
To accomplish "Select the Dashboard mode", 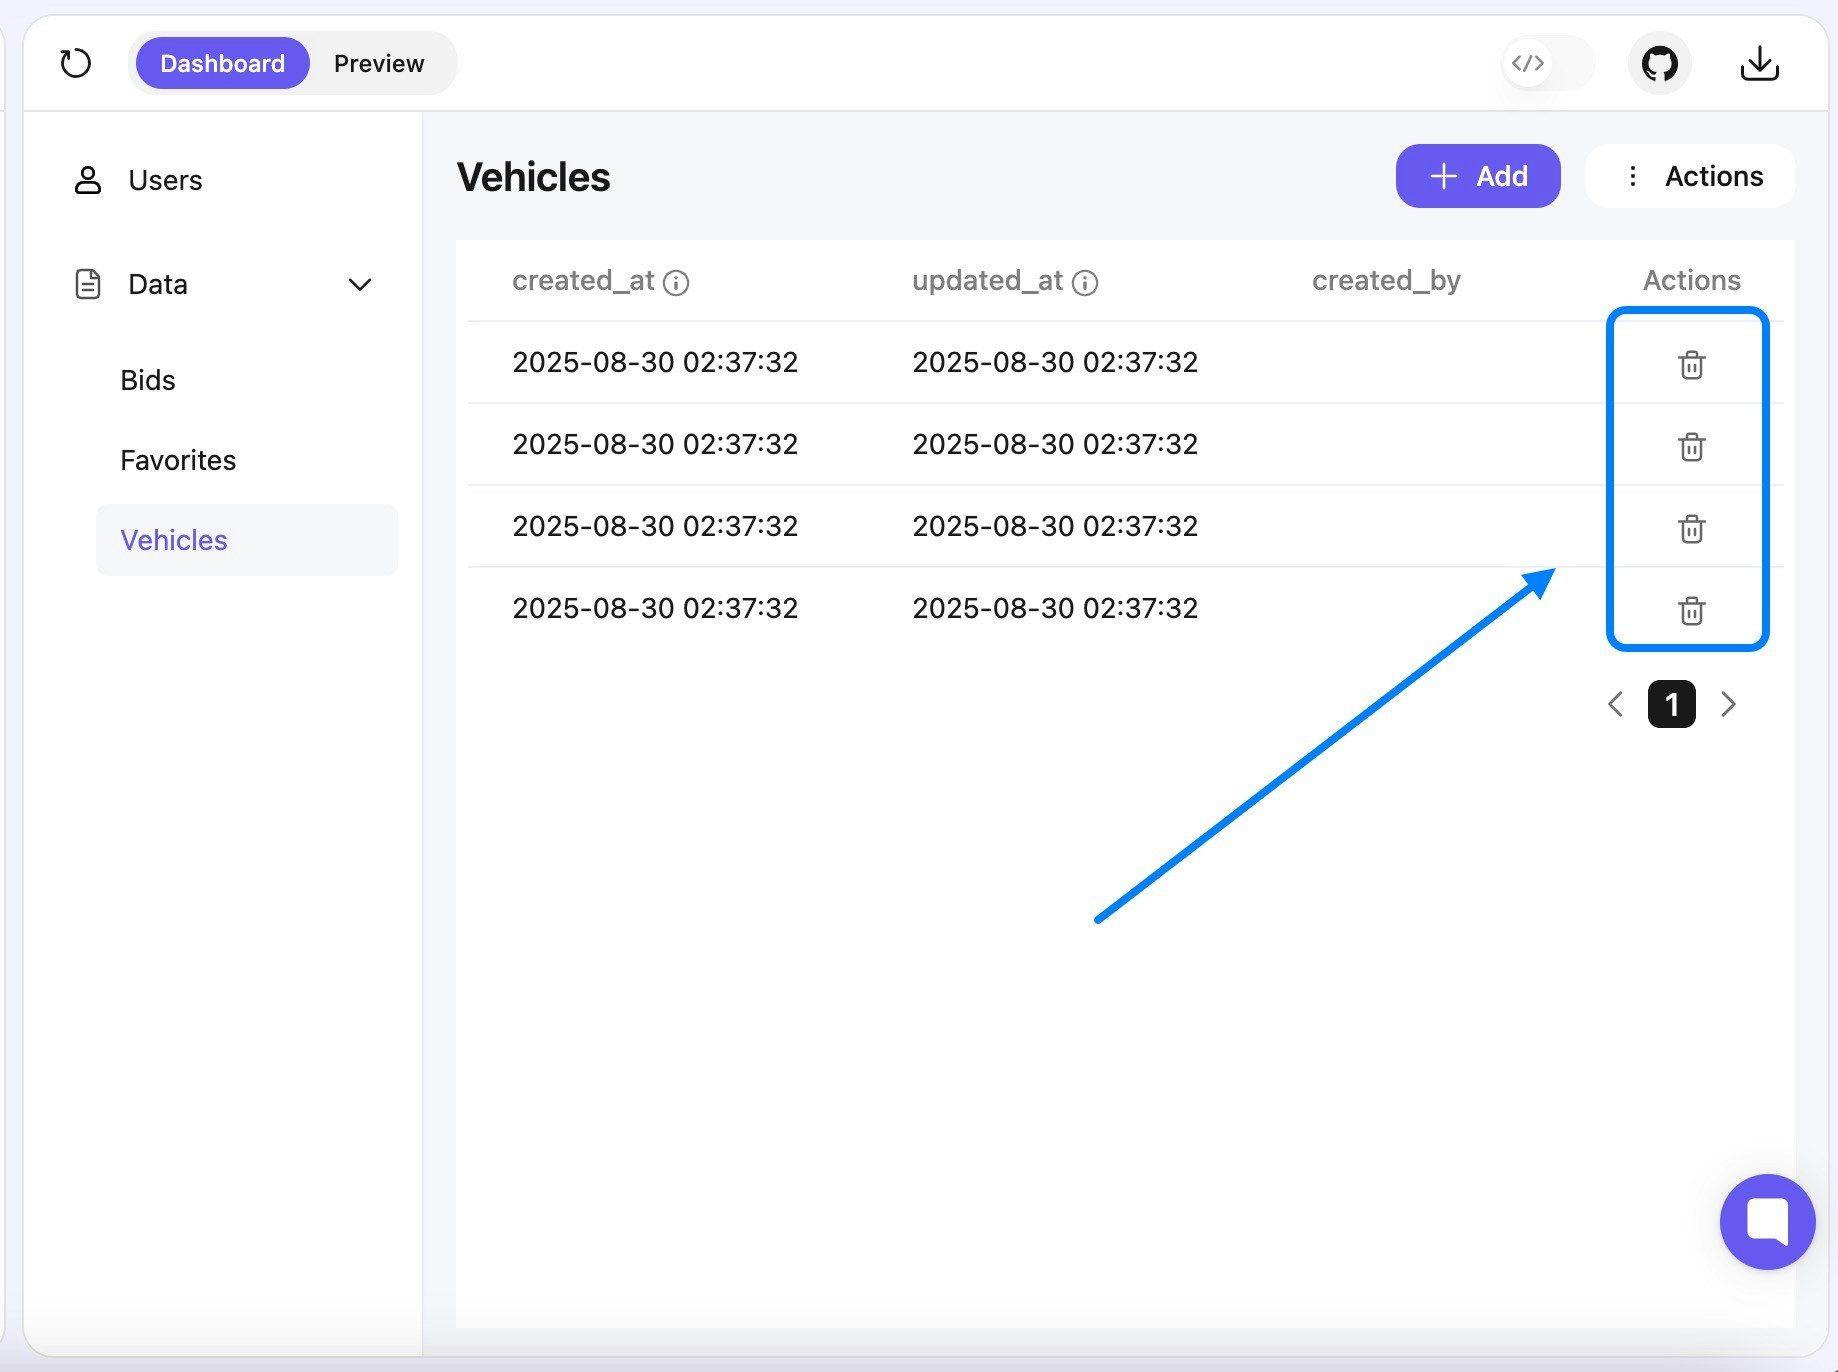I will 222,62.
